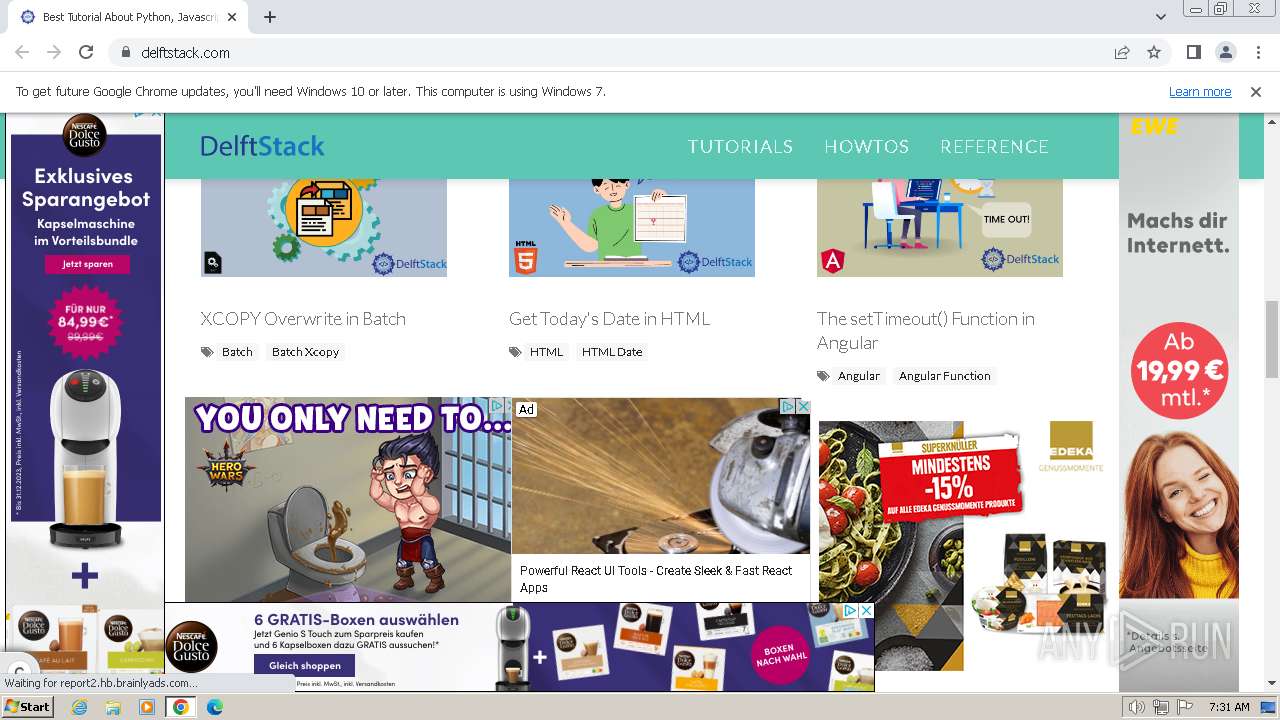Viewport: 1280px width, 720px height.
Task: Open the HOWTOS menu
Action: click(x=866, y=146)
